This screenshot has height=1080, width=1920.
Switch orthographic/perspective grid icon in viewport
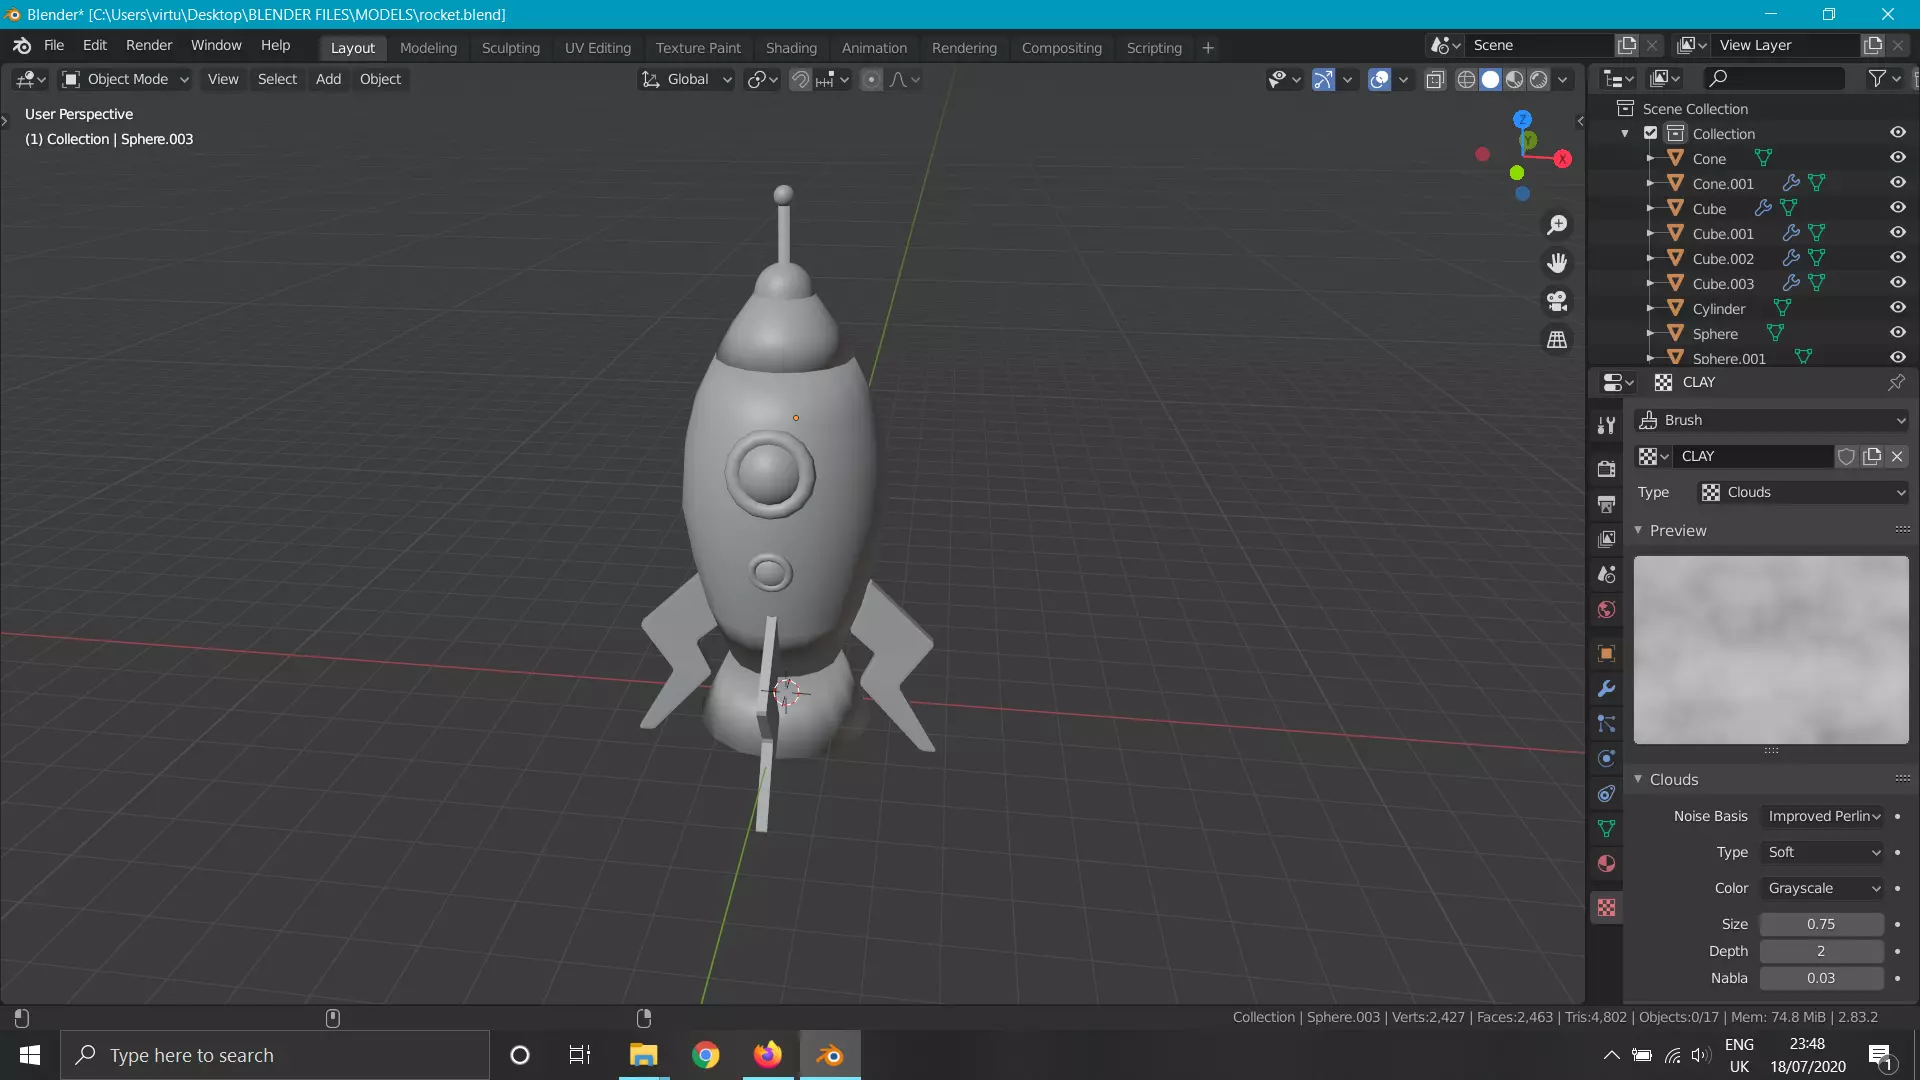tap(1557, 340)
